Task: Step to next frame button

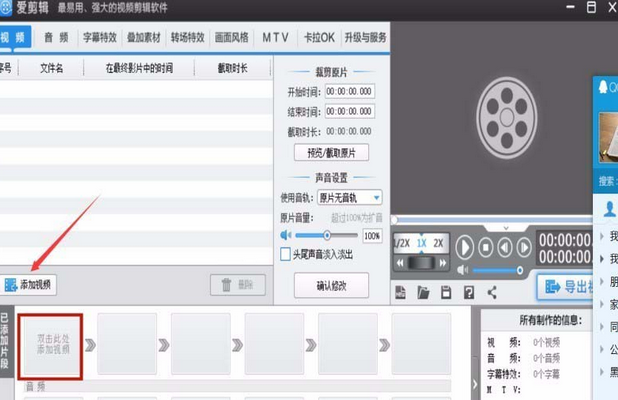Action: pos(524,247)
